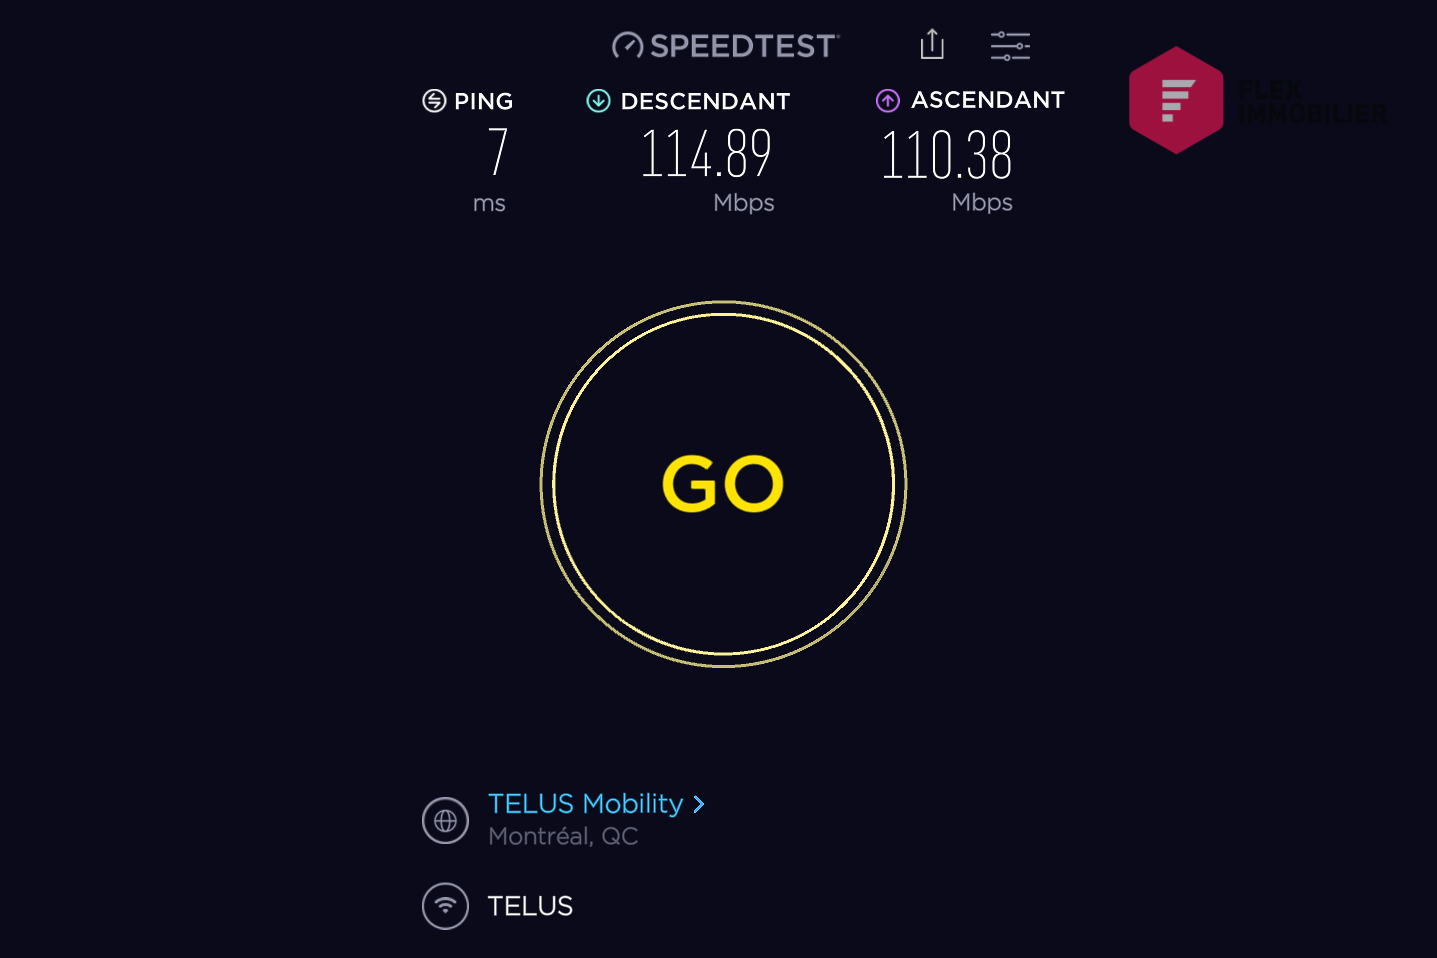Open the TELUS Mobility server link

click(586, 804)
